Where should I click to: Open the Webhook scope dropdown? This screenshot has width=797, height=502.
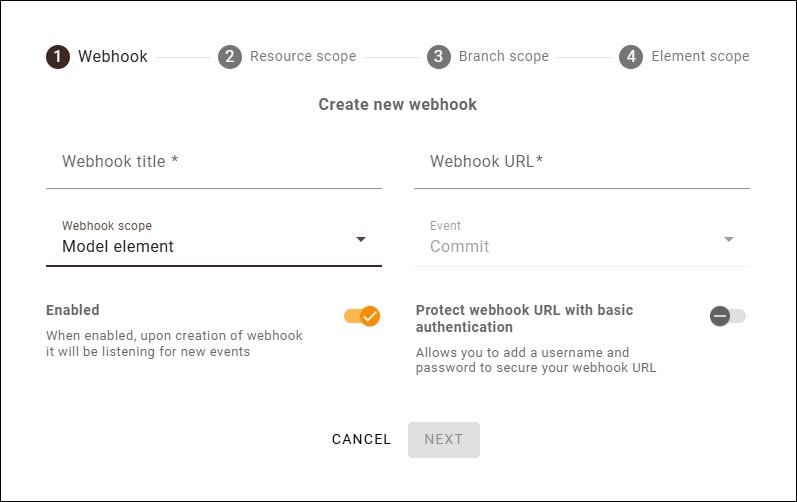click(x=200, y=246)
